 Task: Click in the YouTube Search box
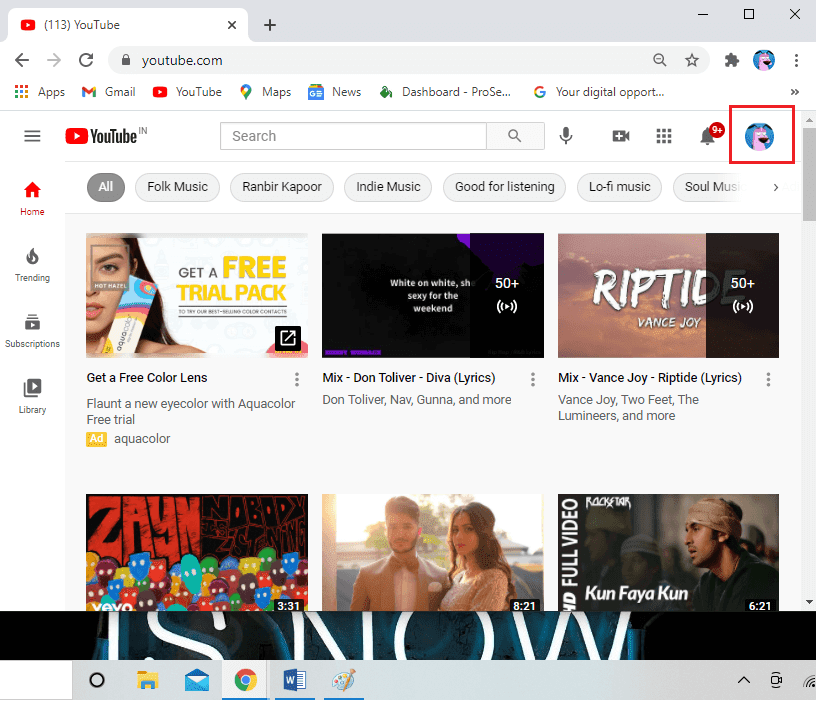353,136
